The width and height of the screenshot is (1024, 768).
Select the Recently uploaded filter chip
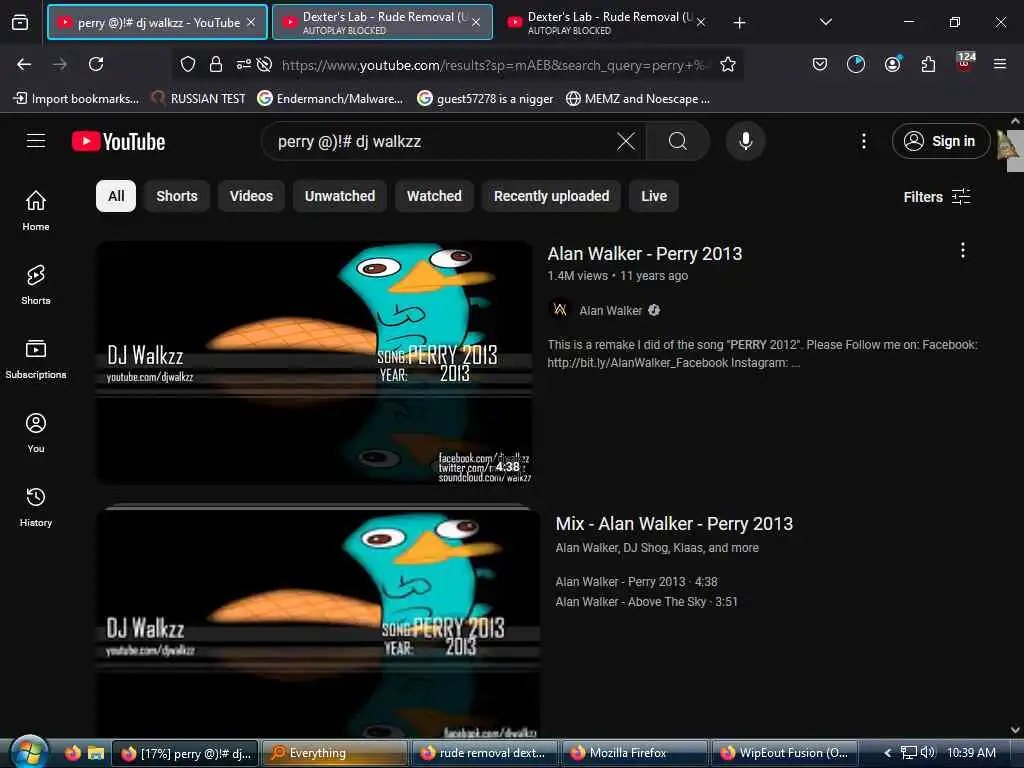(551, 196)
